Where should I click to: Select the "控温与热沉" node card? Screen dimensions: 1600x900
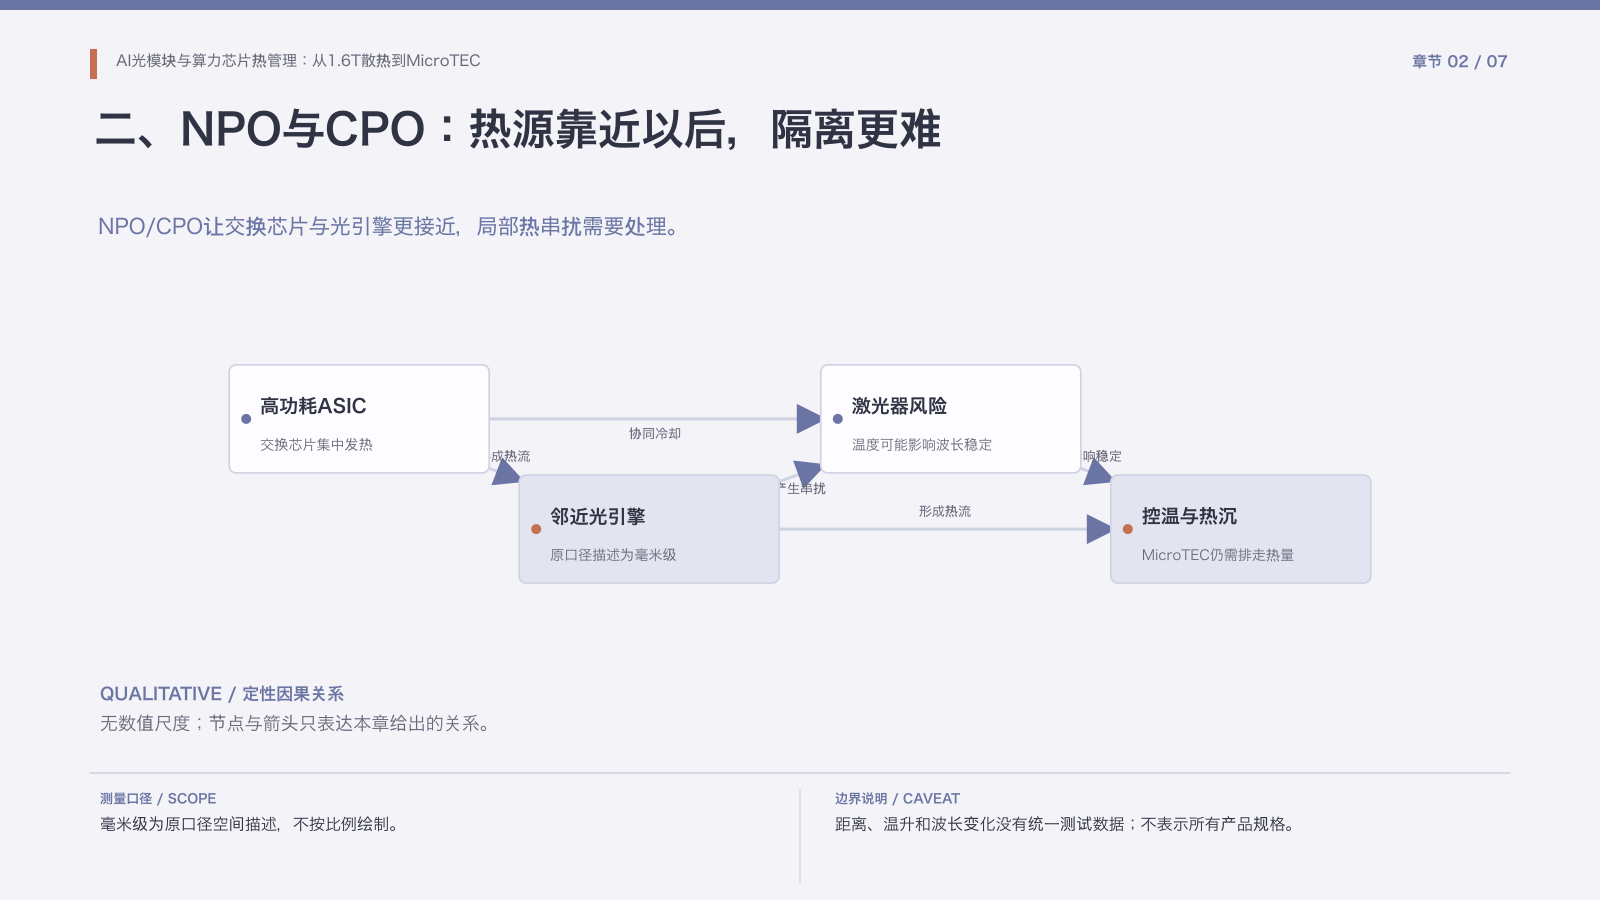click(x=1240, y=529)
